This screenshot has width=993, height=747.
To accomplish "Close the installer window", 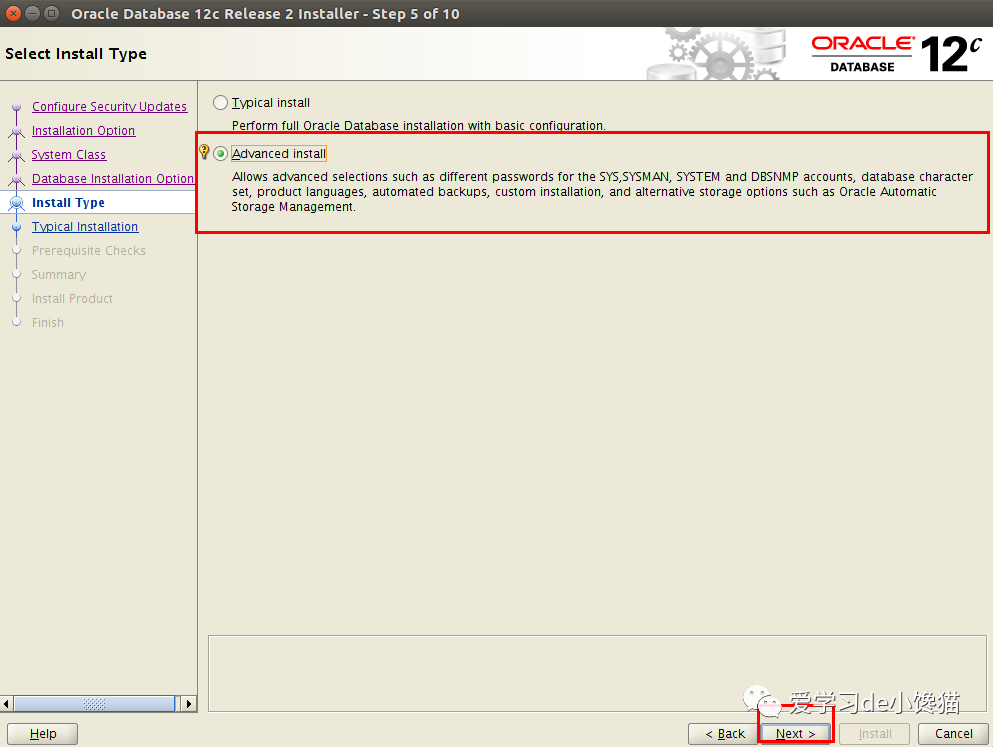I will [13, 13].
